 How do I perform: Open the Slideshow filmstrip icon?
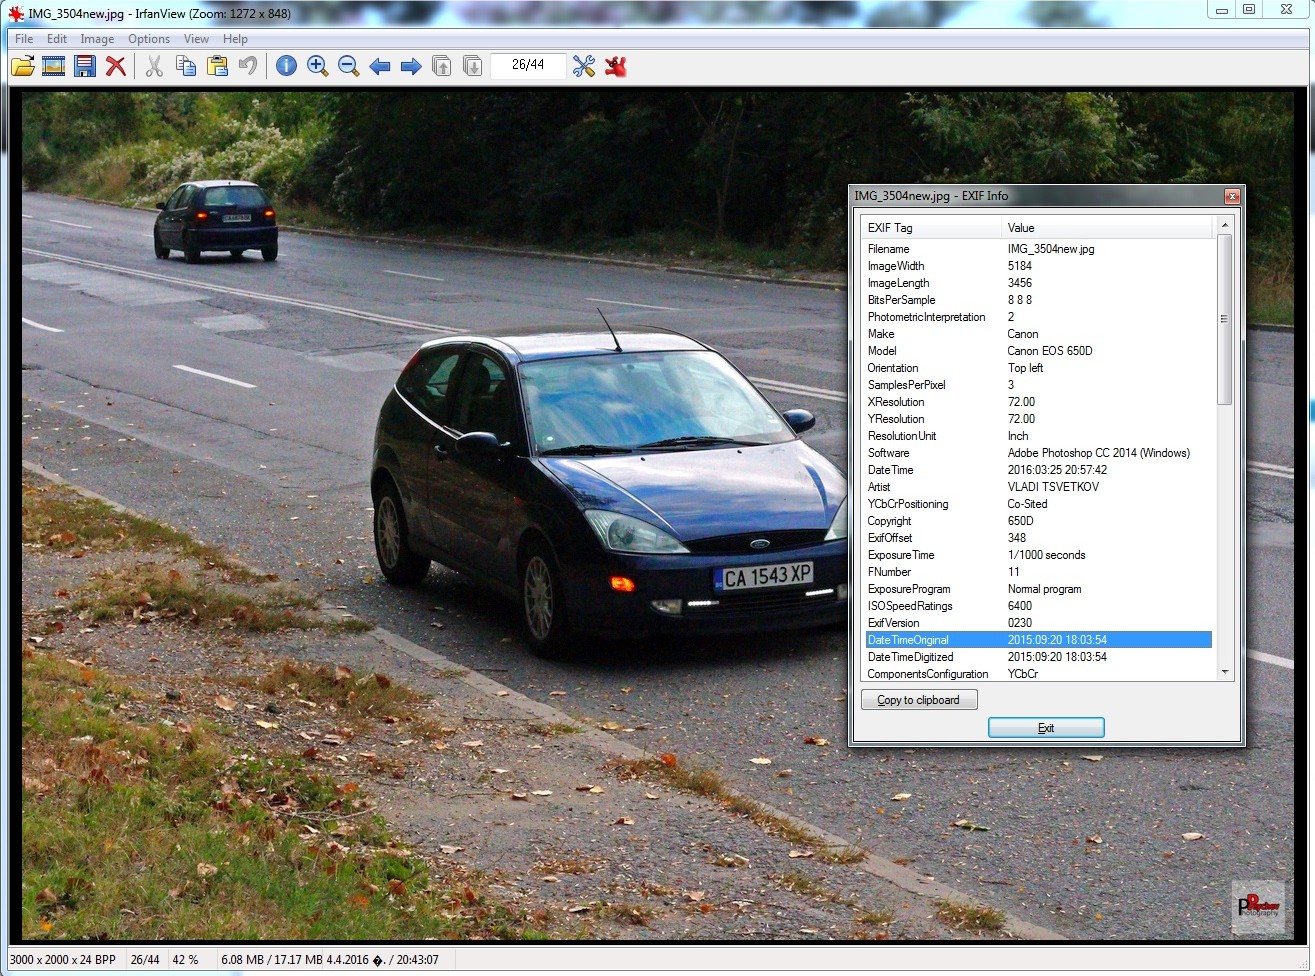(54, 66)
